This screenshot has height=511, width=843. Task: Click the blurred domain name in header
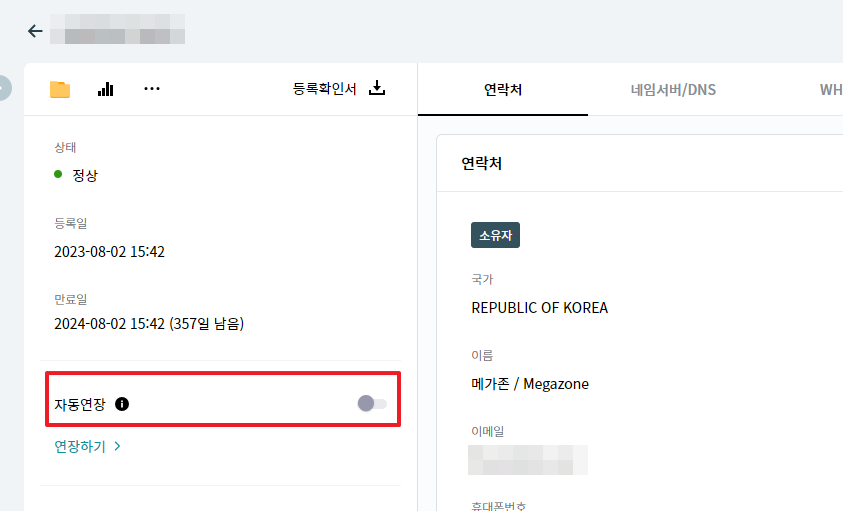click(x=124, y=31)
